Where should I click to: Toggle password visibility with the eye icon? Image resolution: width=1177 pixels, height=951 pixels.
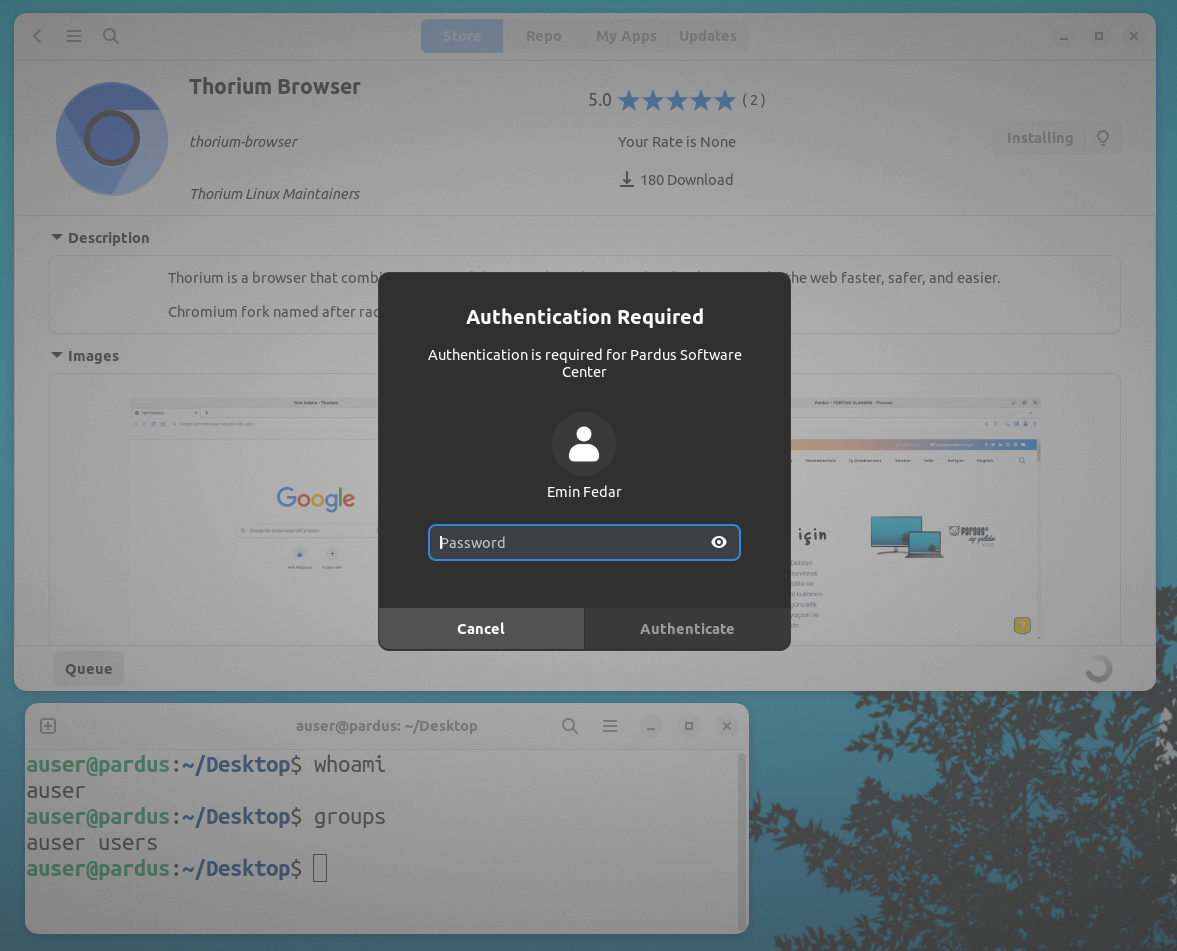(719, 542)
